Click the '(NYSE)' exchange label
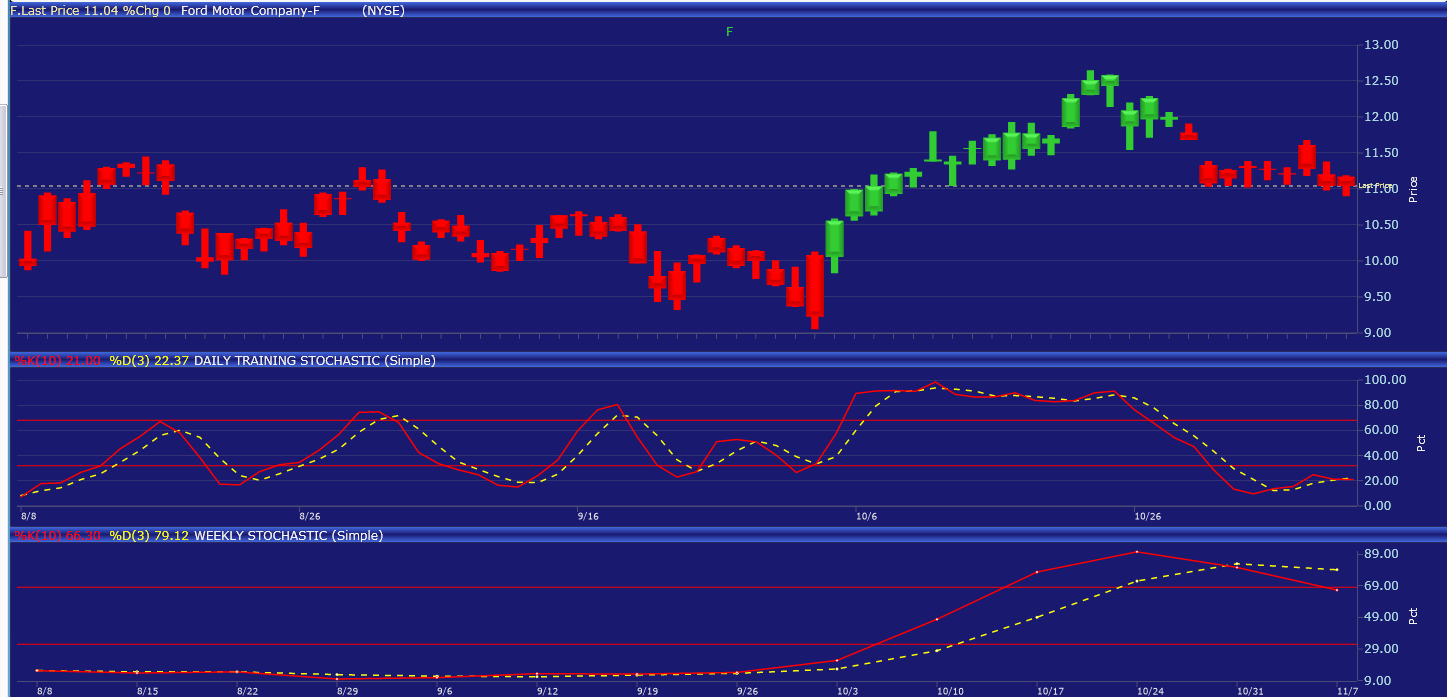 [384, 10]
